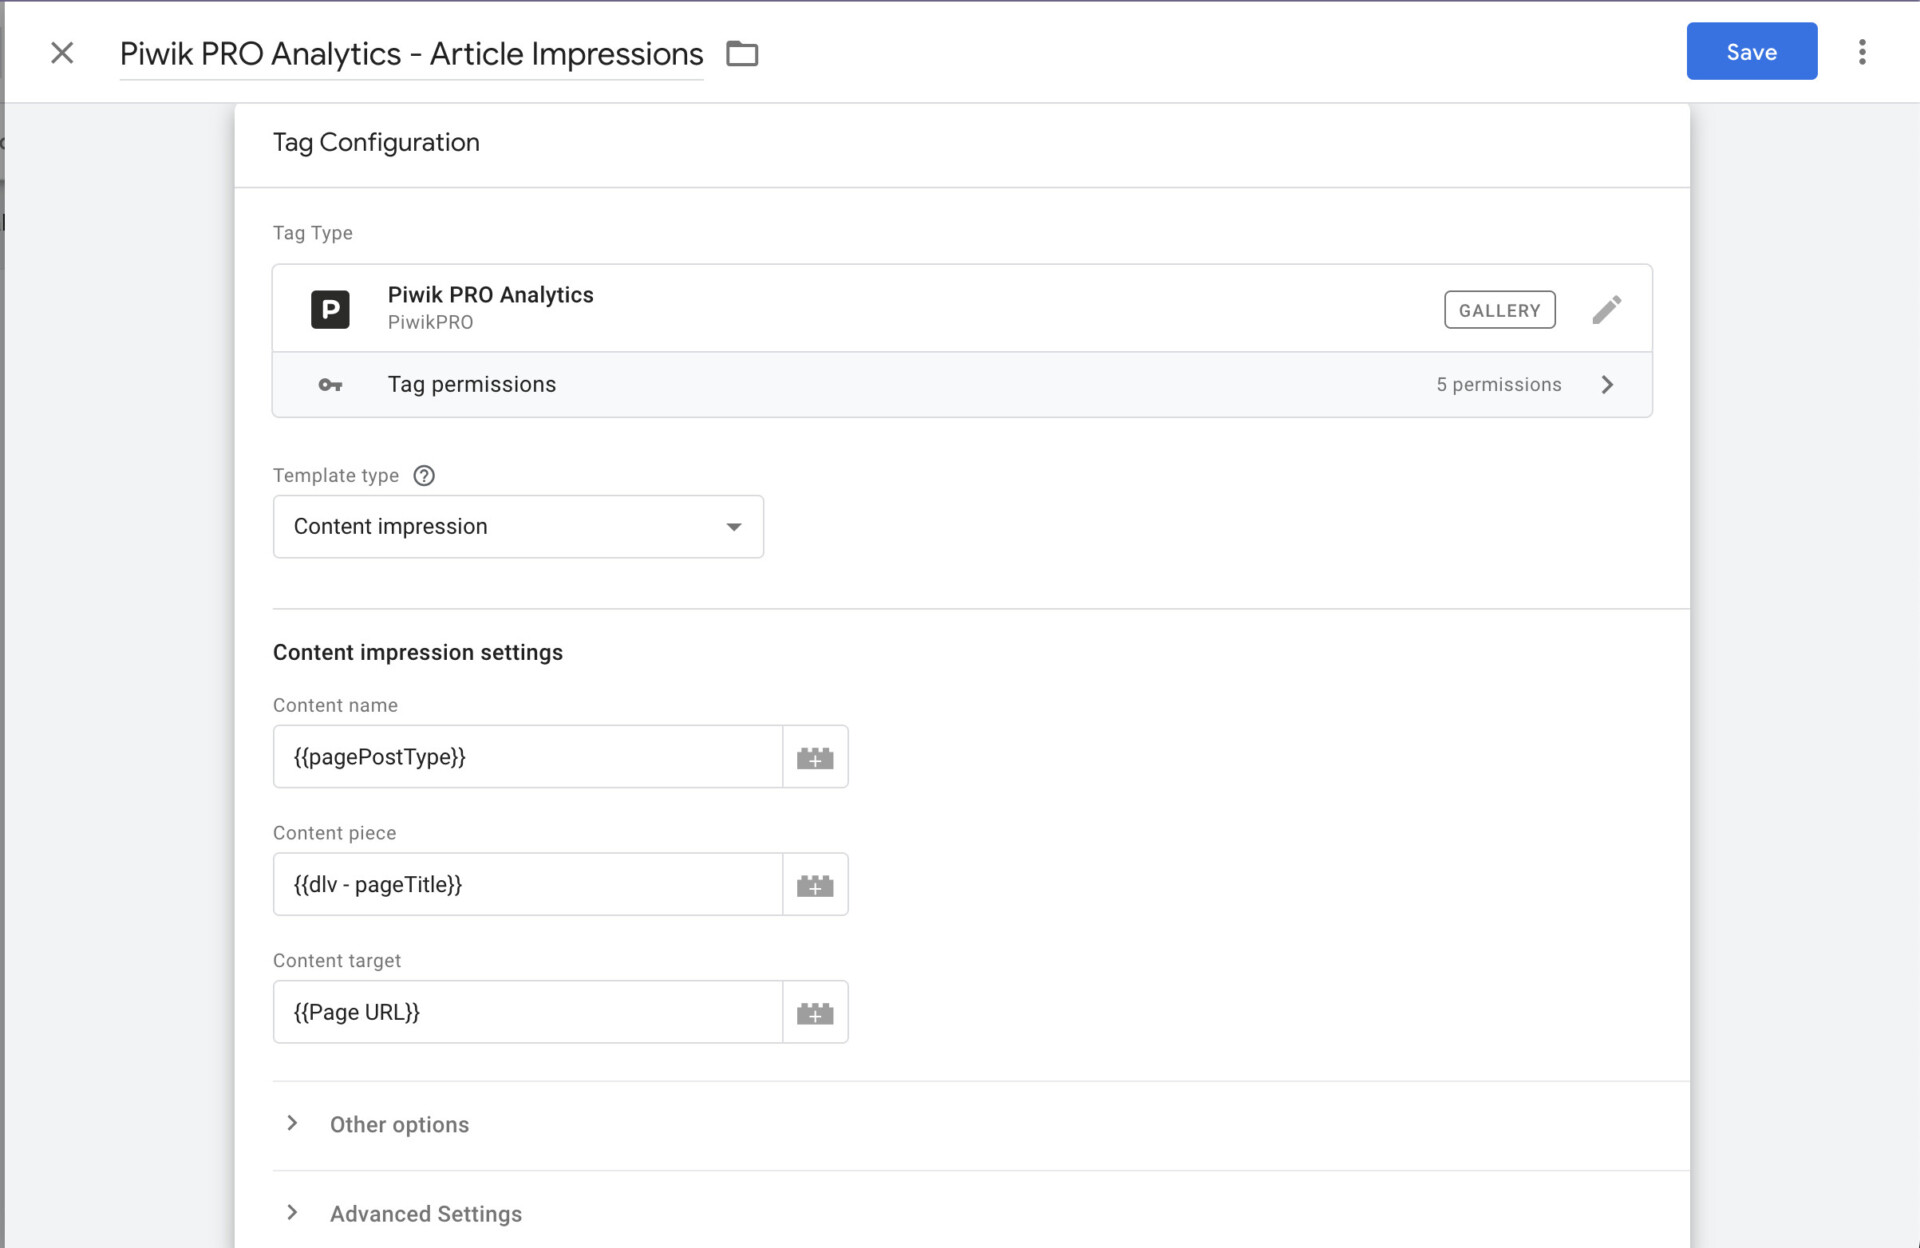The image size is (1920, 1248).
Task: Expand the Advanced Settings section
Action: click(x=425, y=1213)
